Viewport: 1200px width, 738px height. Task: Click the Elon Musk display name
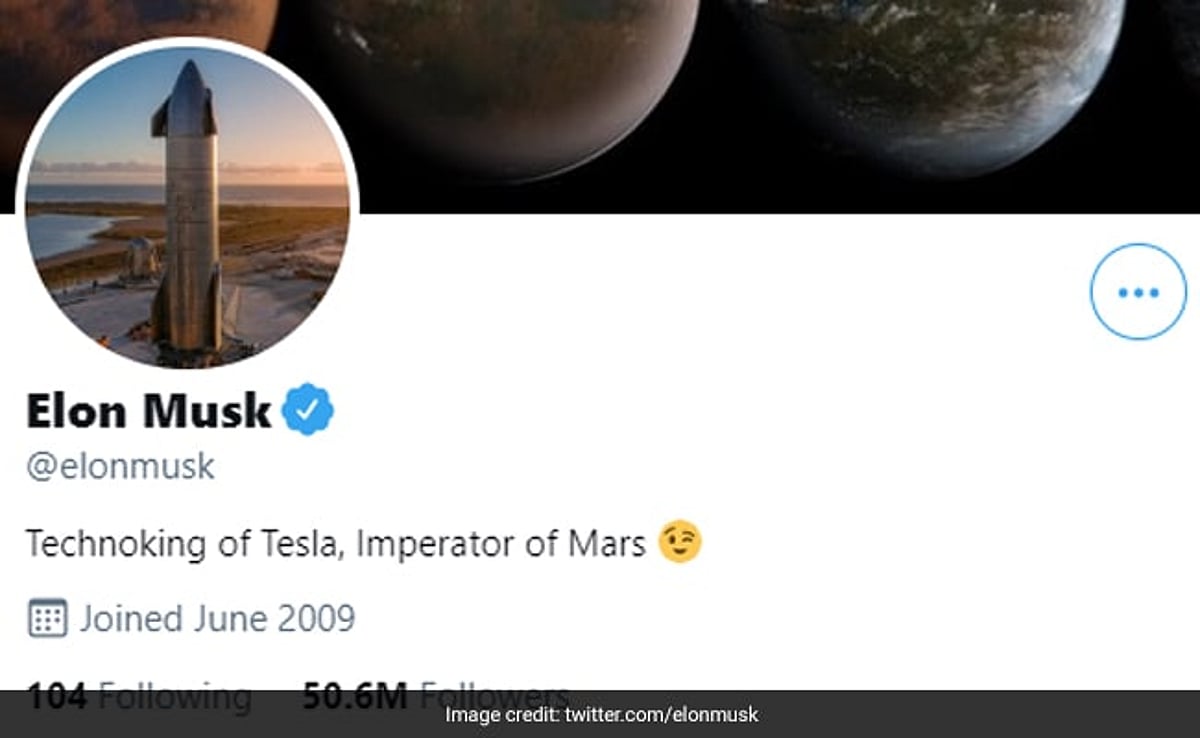[x=150, y=409]
